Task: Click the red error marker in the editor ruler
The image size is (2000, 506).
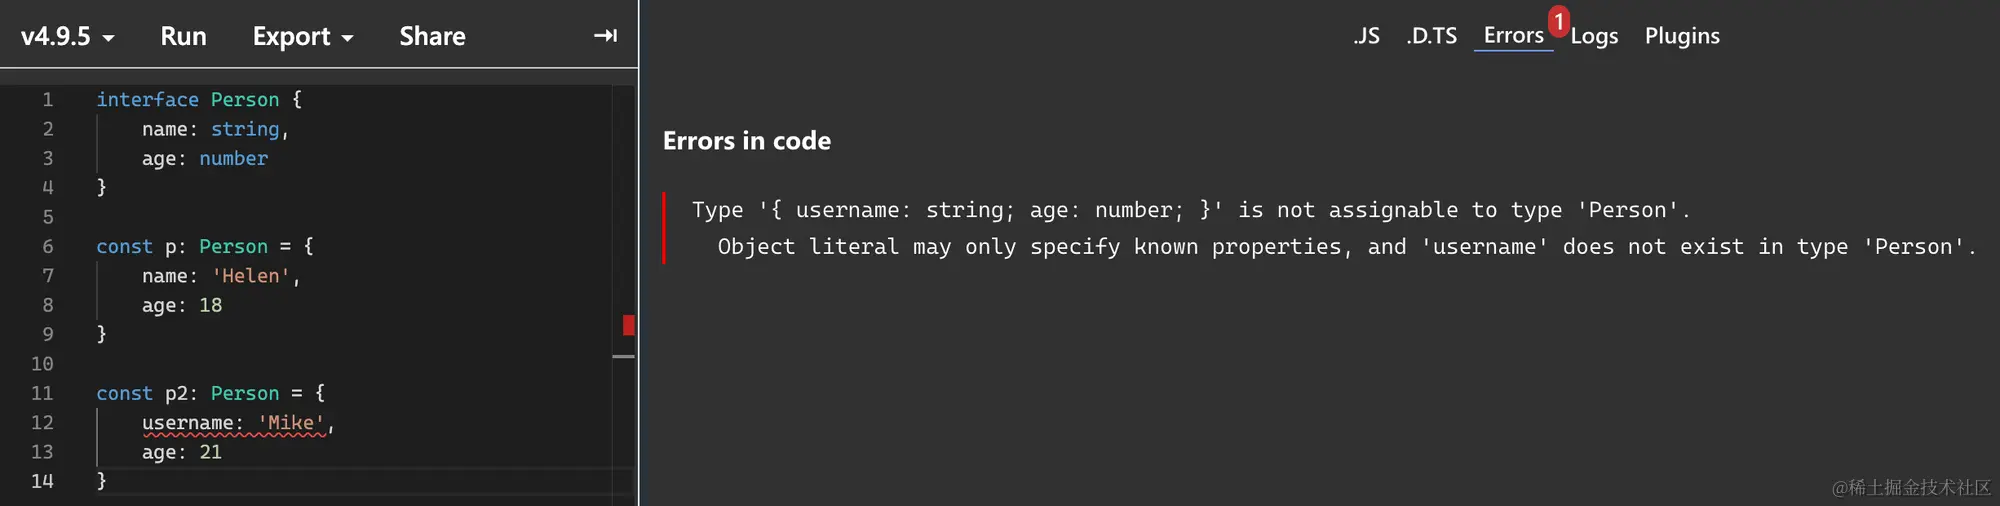Action: click(x=628, y=325)
